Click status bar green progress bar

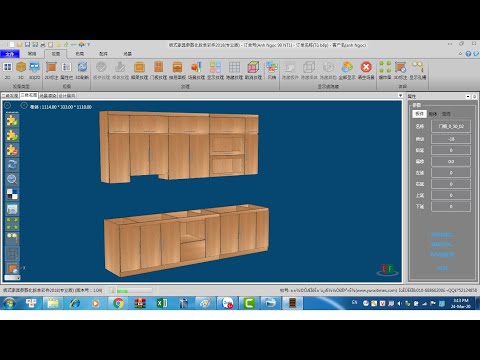tap(134, 291)
